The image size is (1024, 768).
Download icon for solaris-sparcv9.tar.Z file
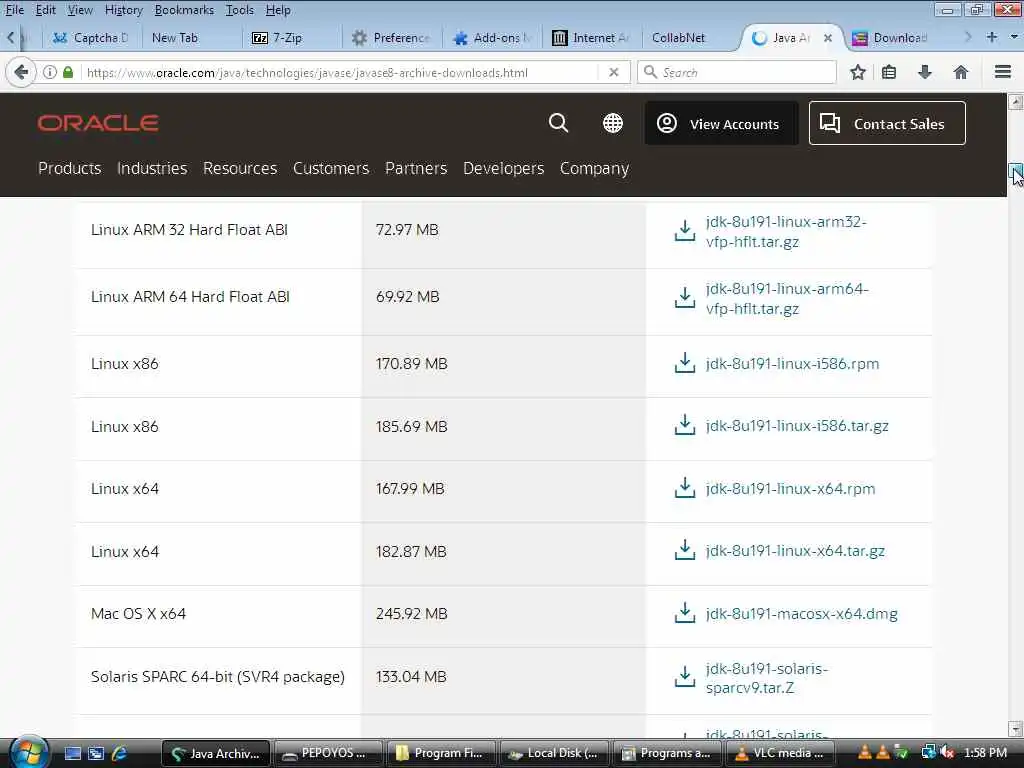(684, 677)
